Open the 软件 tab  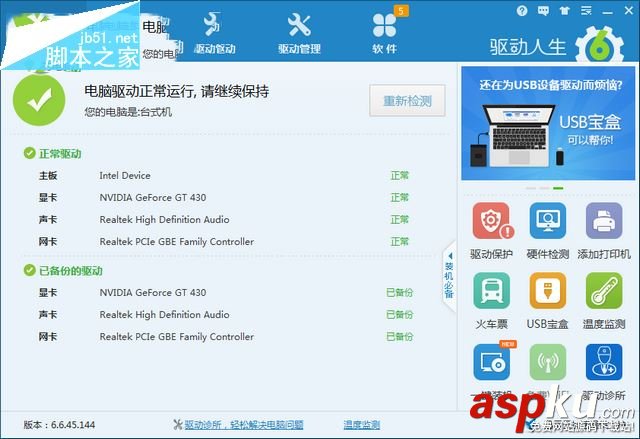[x=384, y=33]
